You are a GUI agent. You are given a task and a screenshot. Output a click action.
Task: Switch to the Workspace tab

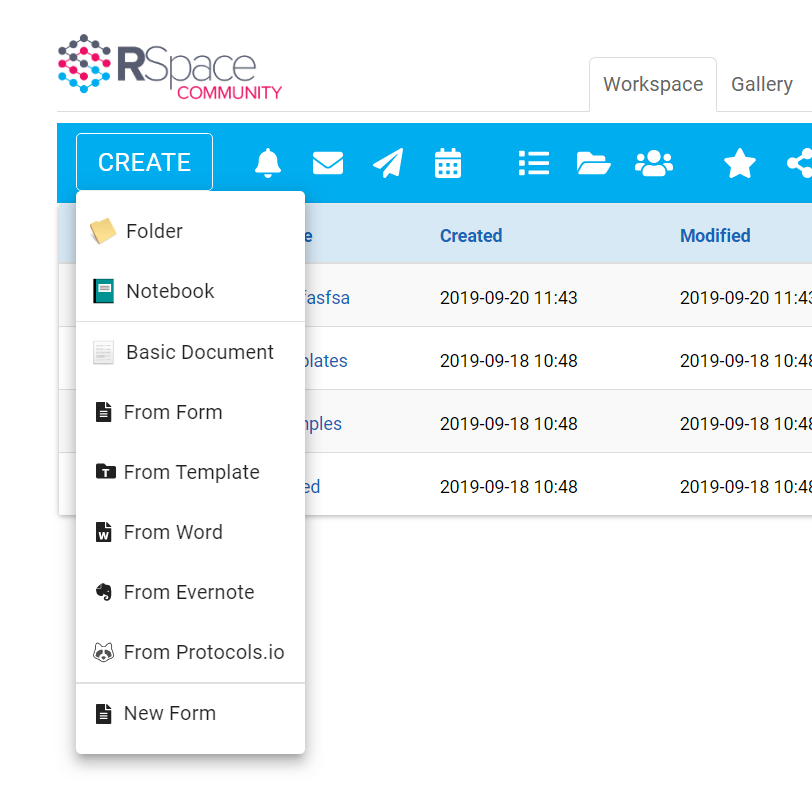click(653, 84)
